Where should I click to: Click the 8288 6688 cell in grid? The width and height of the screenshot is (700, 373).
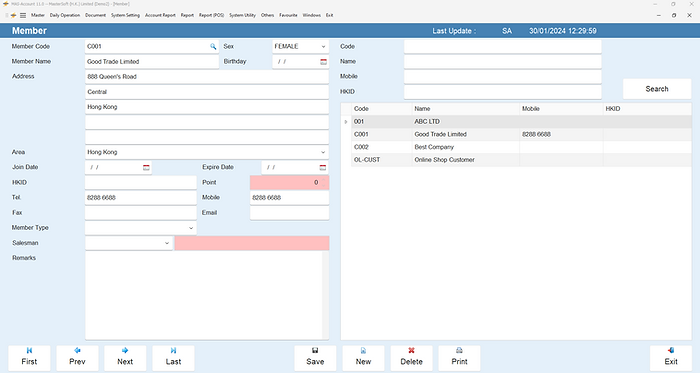[561, 134]
